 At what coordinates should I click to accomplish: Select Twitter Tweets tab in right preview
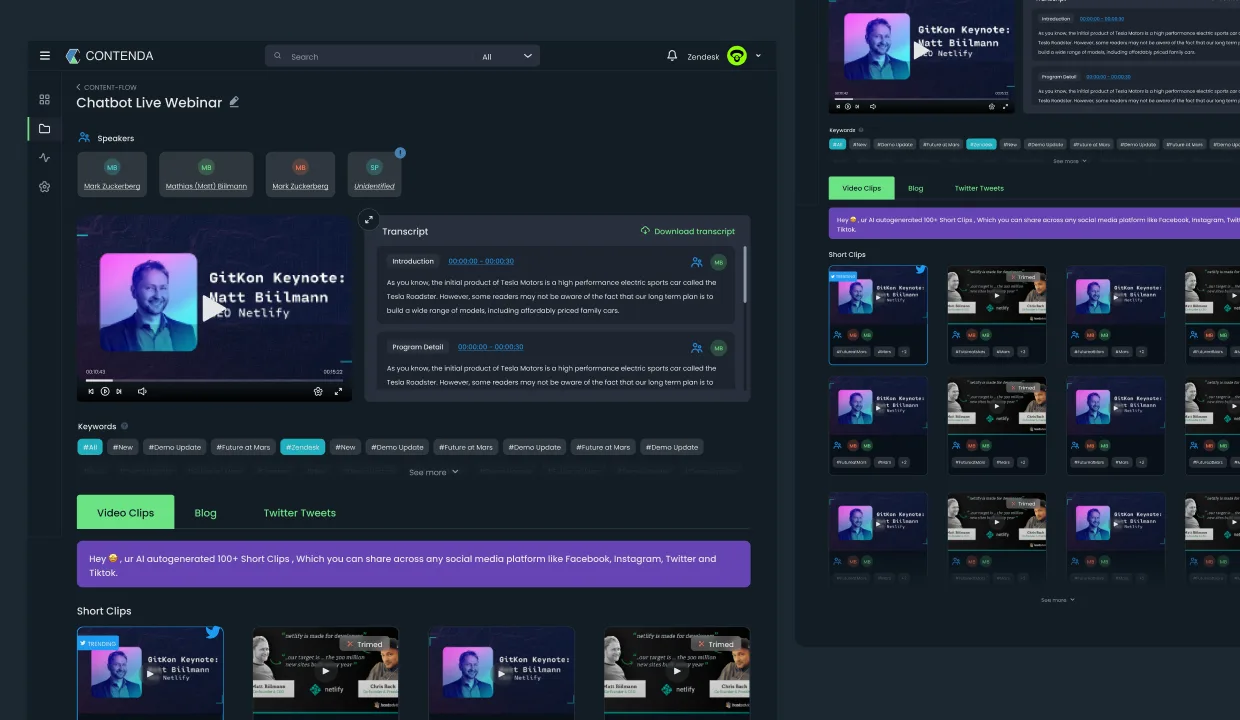[979, 188]
